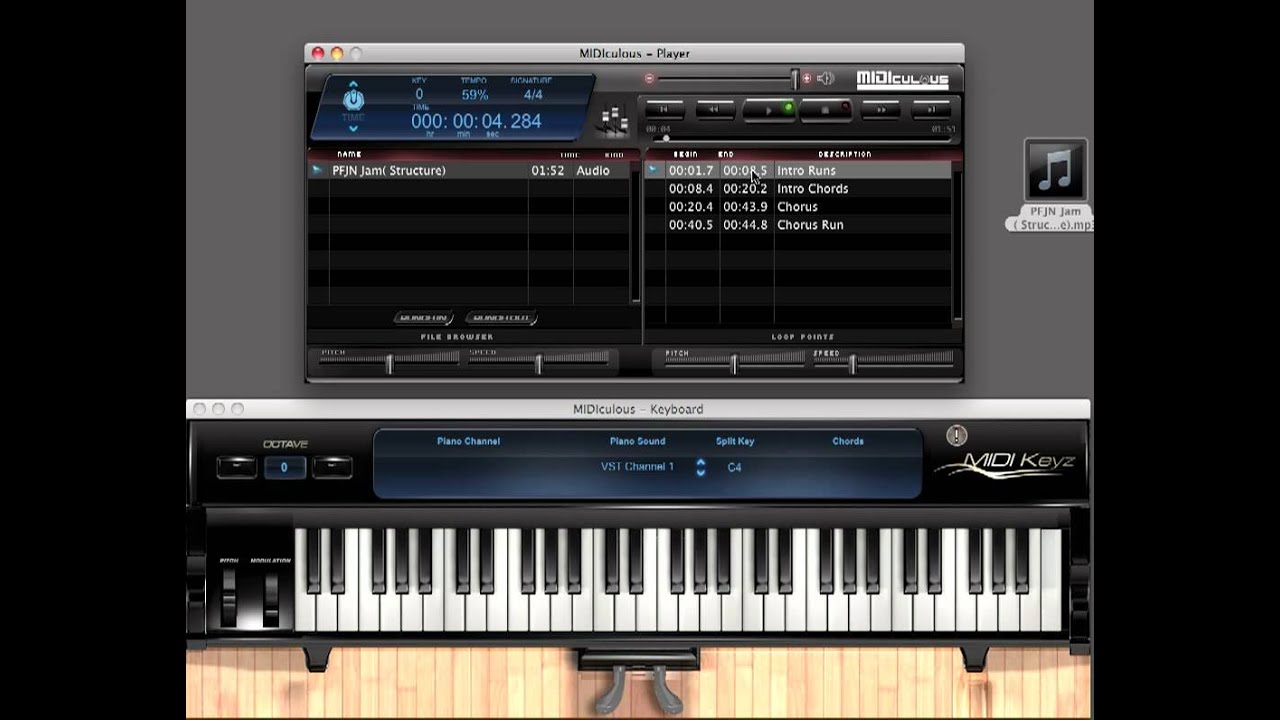Click the 00:20.2 end time
This screenshot has height=720, width=1280.
(x=745, y=189)
